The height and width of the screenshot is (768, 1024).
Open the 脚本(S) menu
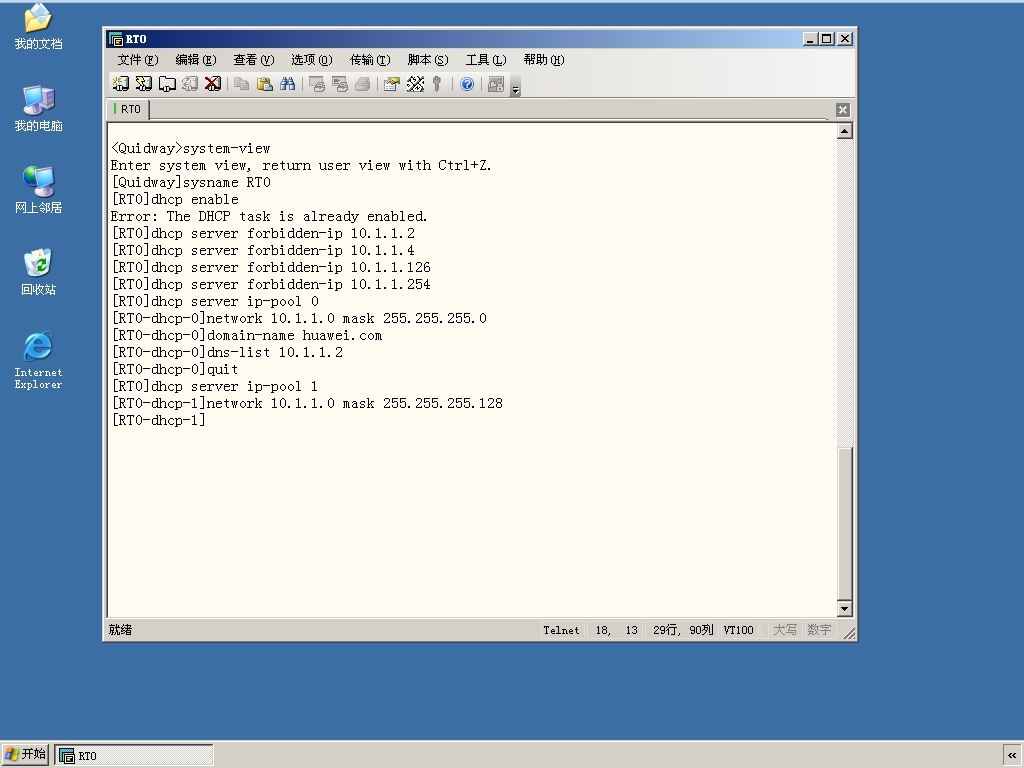coord(428,60)
